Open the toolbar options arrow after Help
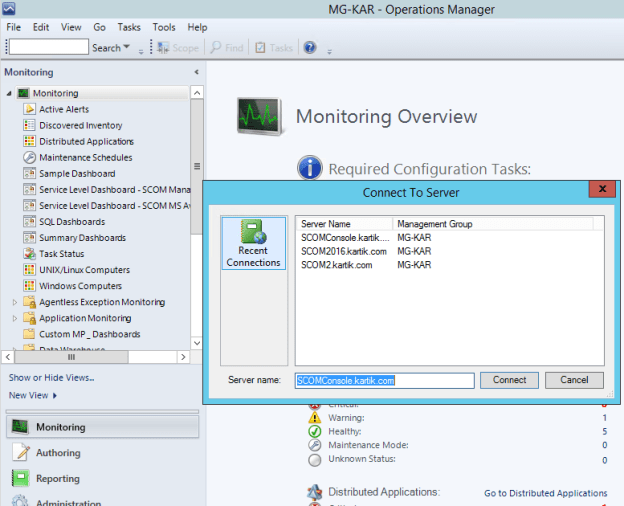624x506 pixels. (x=330, y=52)
